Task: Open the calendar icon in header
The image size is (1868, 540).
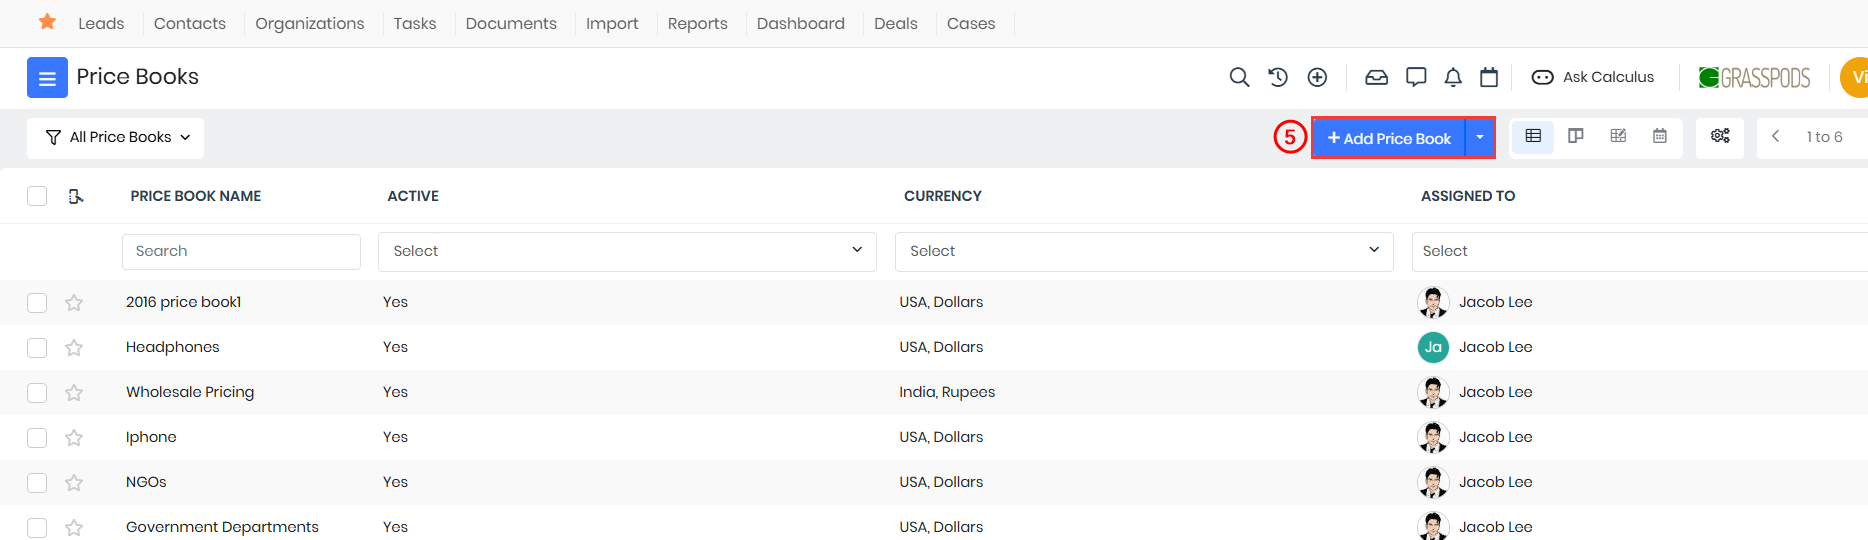Action: pyautogui.click(x=1489, y=77)
